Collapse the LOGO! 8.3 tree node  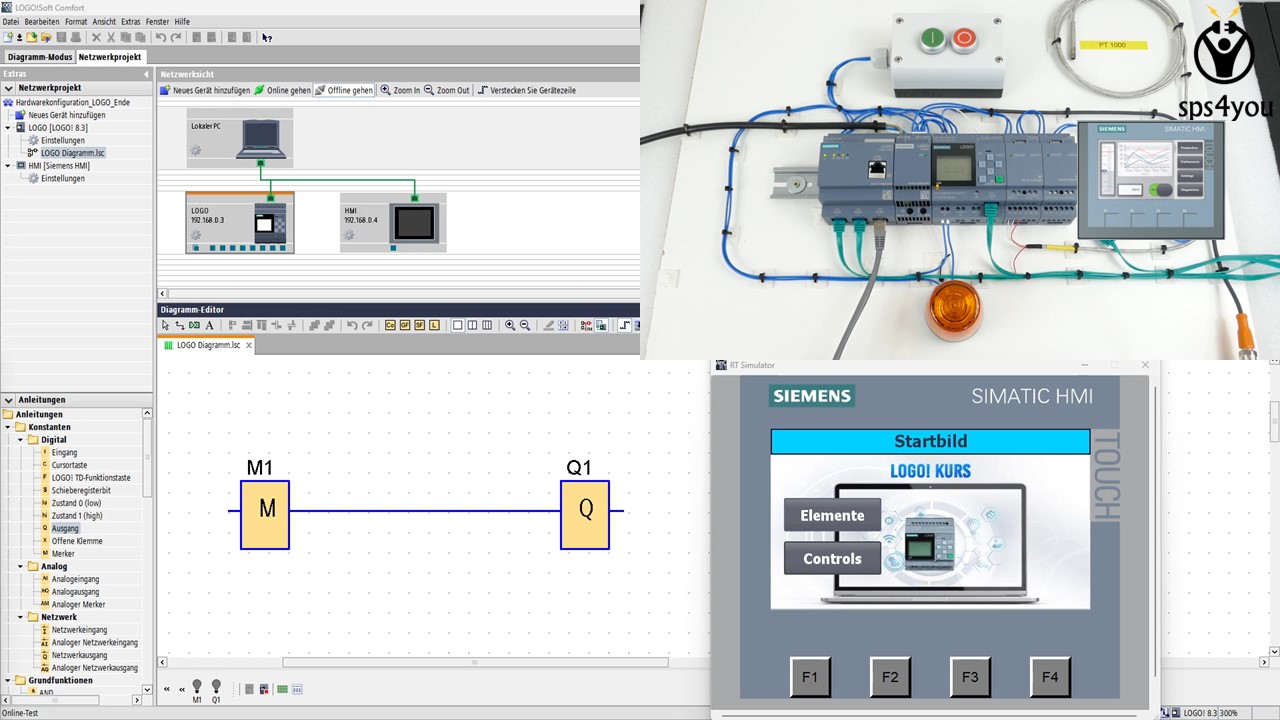[x=9, y=128]
